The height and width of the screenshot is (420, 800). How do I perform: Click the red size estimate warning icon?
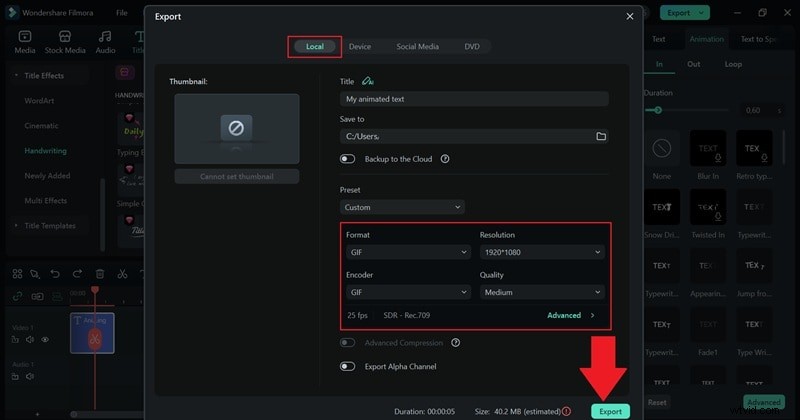coord(567,411)
